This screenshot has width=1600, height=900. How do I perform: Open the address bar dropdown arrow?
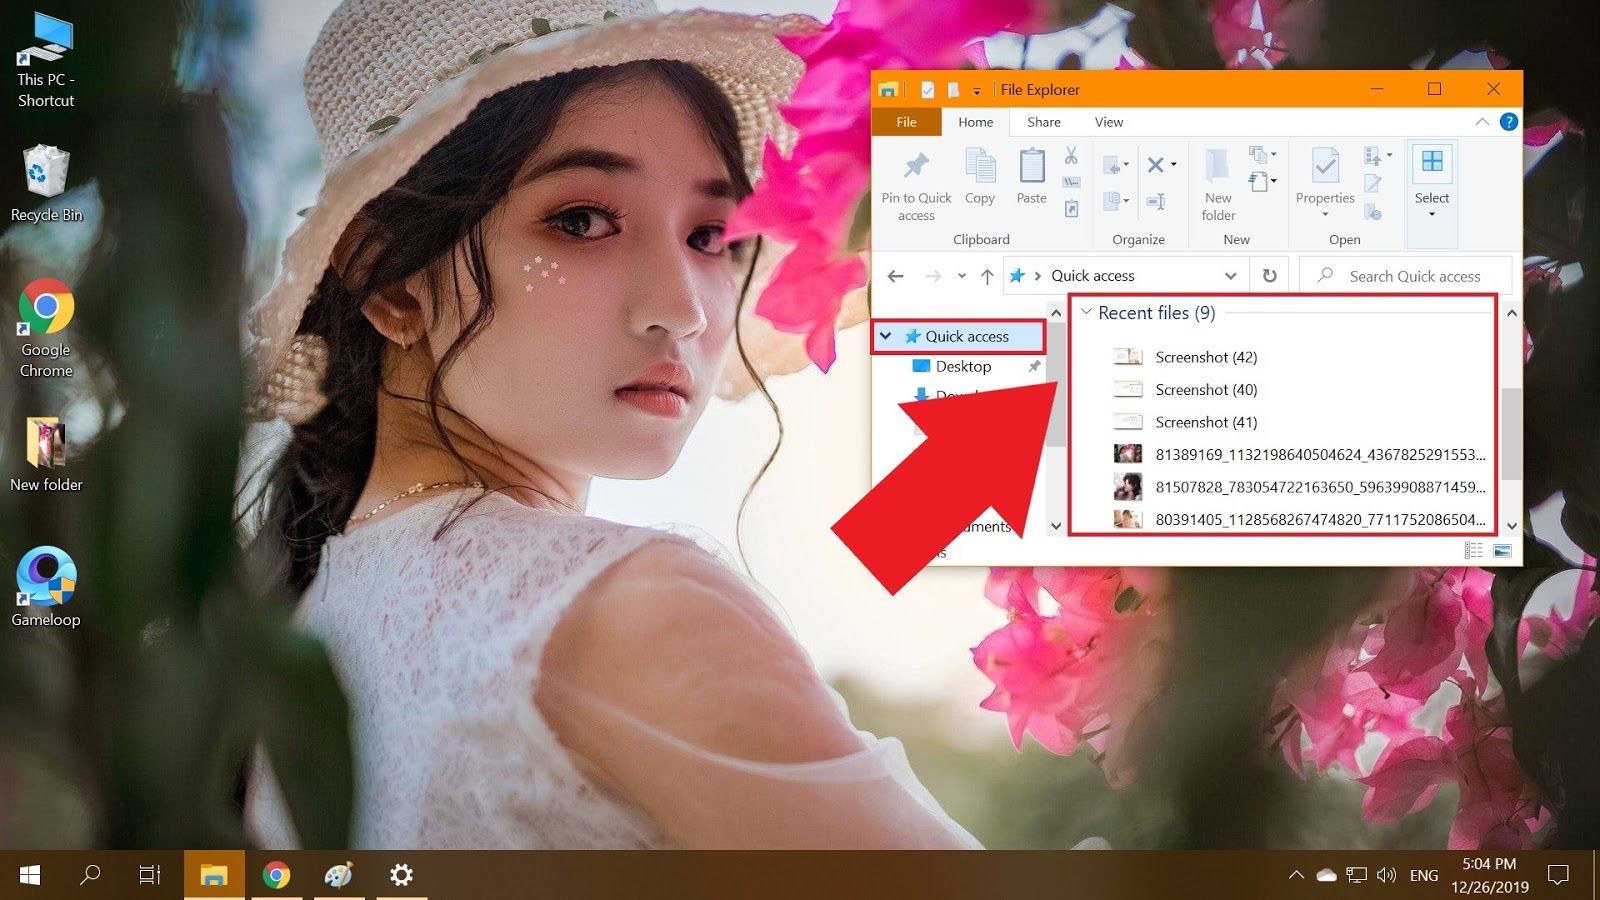pyautogui.click(x=1232, y=275)
